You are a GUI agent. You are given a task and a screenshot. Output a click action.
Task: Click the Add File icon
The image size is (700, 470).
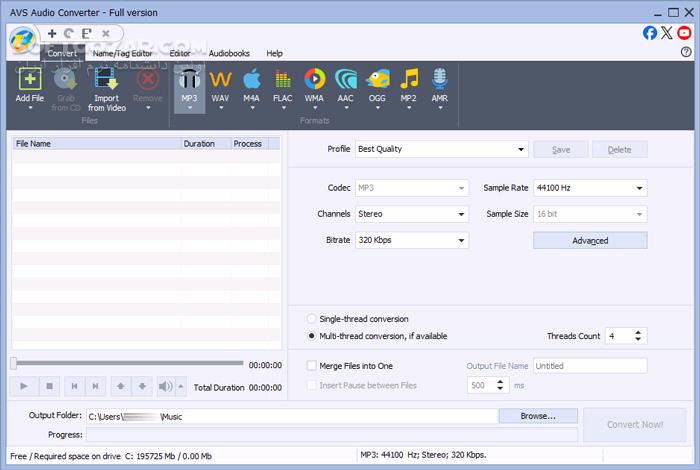tap(29, 80)
